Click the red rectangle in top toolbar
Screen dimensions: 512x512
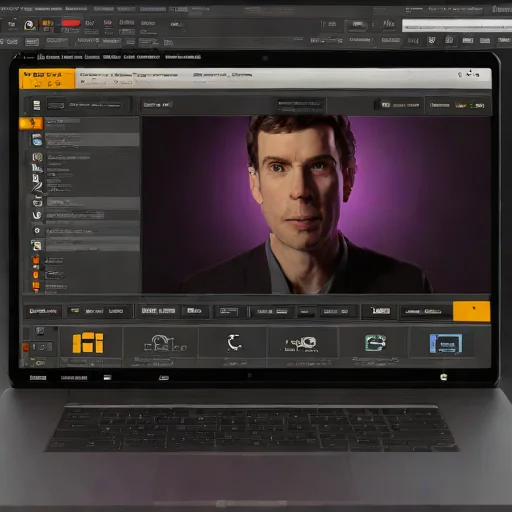click(x=71, y=23)
